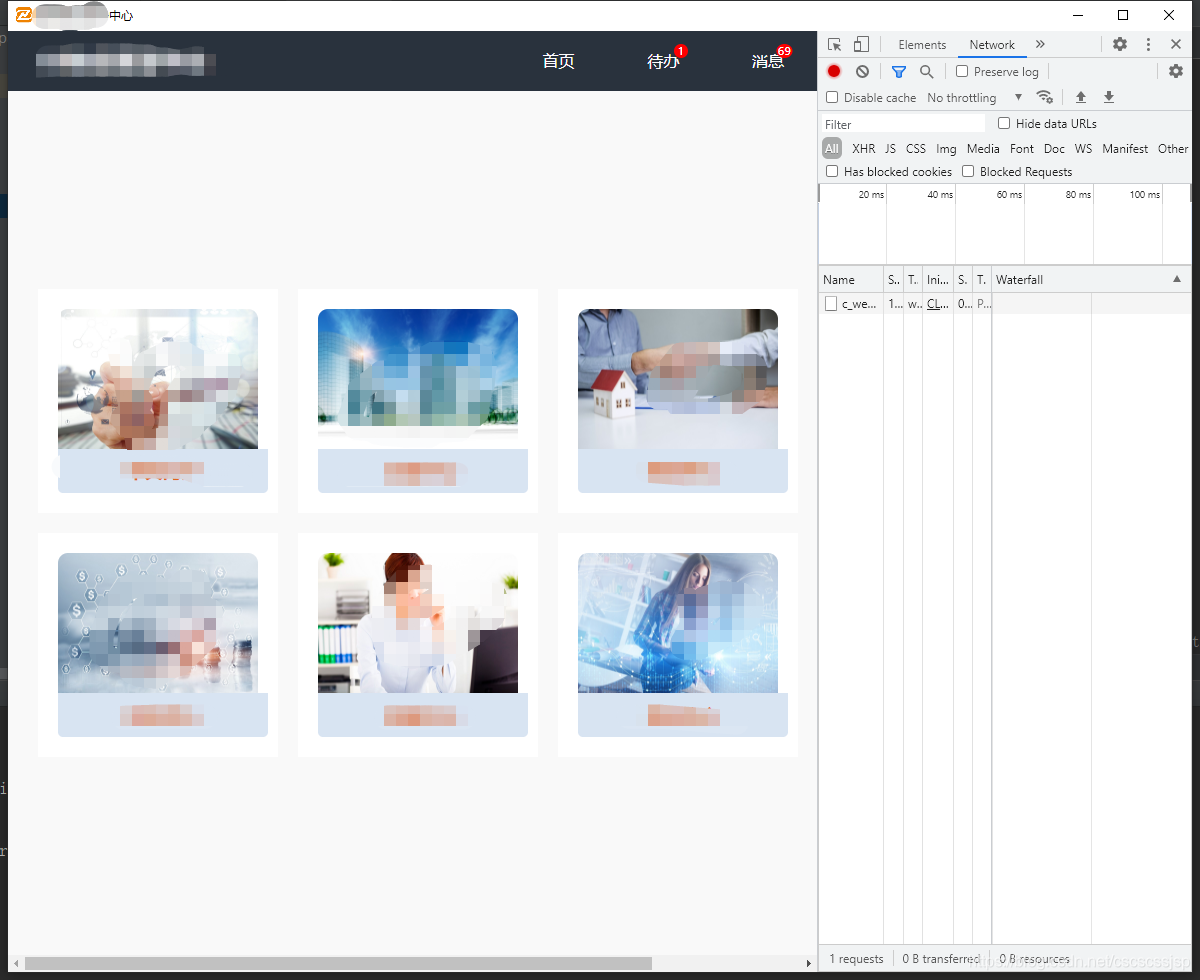Image resolution: width=1200 pixels, height=980 pixels.
Task: Toggle the Waterfall sort arrow
Action: [x=1177, y=279]
